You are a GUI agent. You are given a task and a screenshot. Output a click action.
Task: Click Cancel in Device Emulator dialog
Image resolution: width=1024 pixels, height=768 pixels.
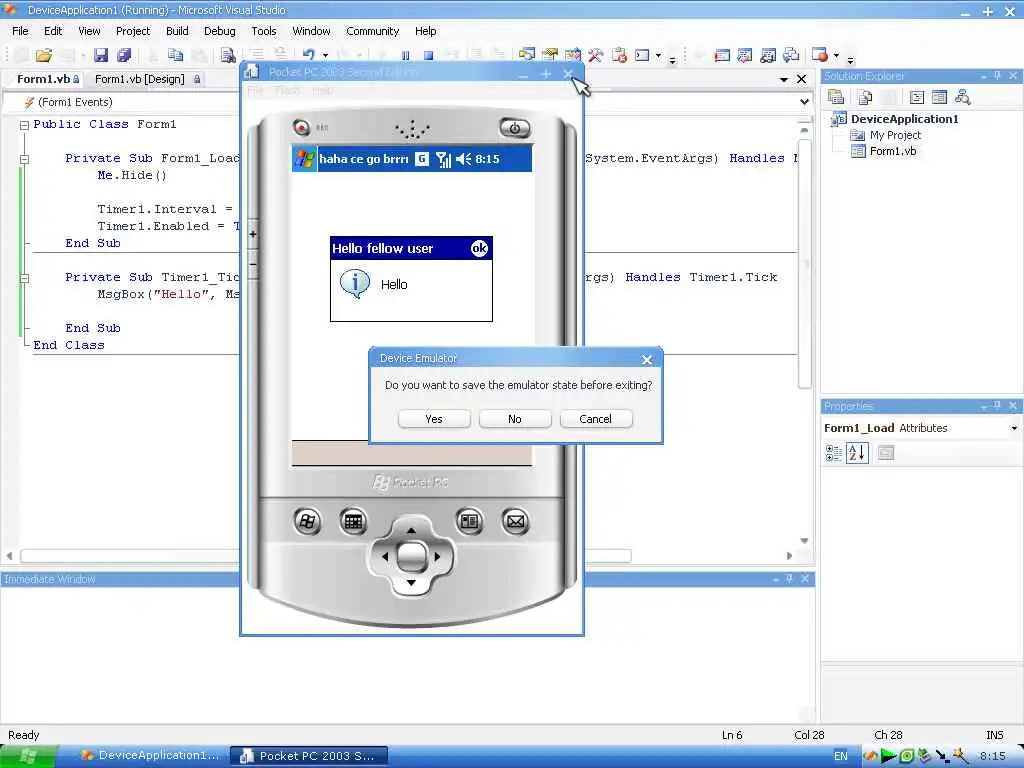click(x=596, y=419)
